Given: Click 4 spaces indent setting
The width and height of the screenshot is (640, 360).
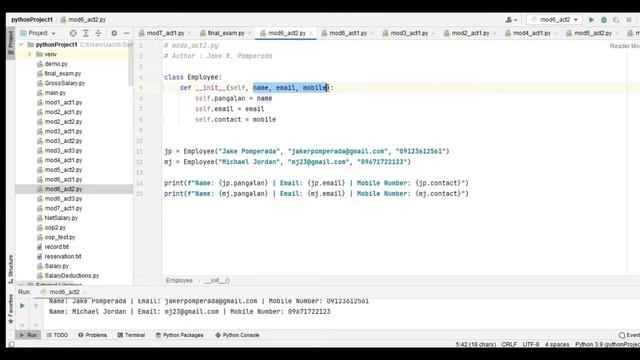Looking at the screenshot, I should pyautogui.click(x=557, y=344).
